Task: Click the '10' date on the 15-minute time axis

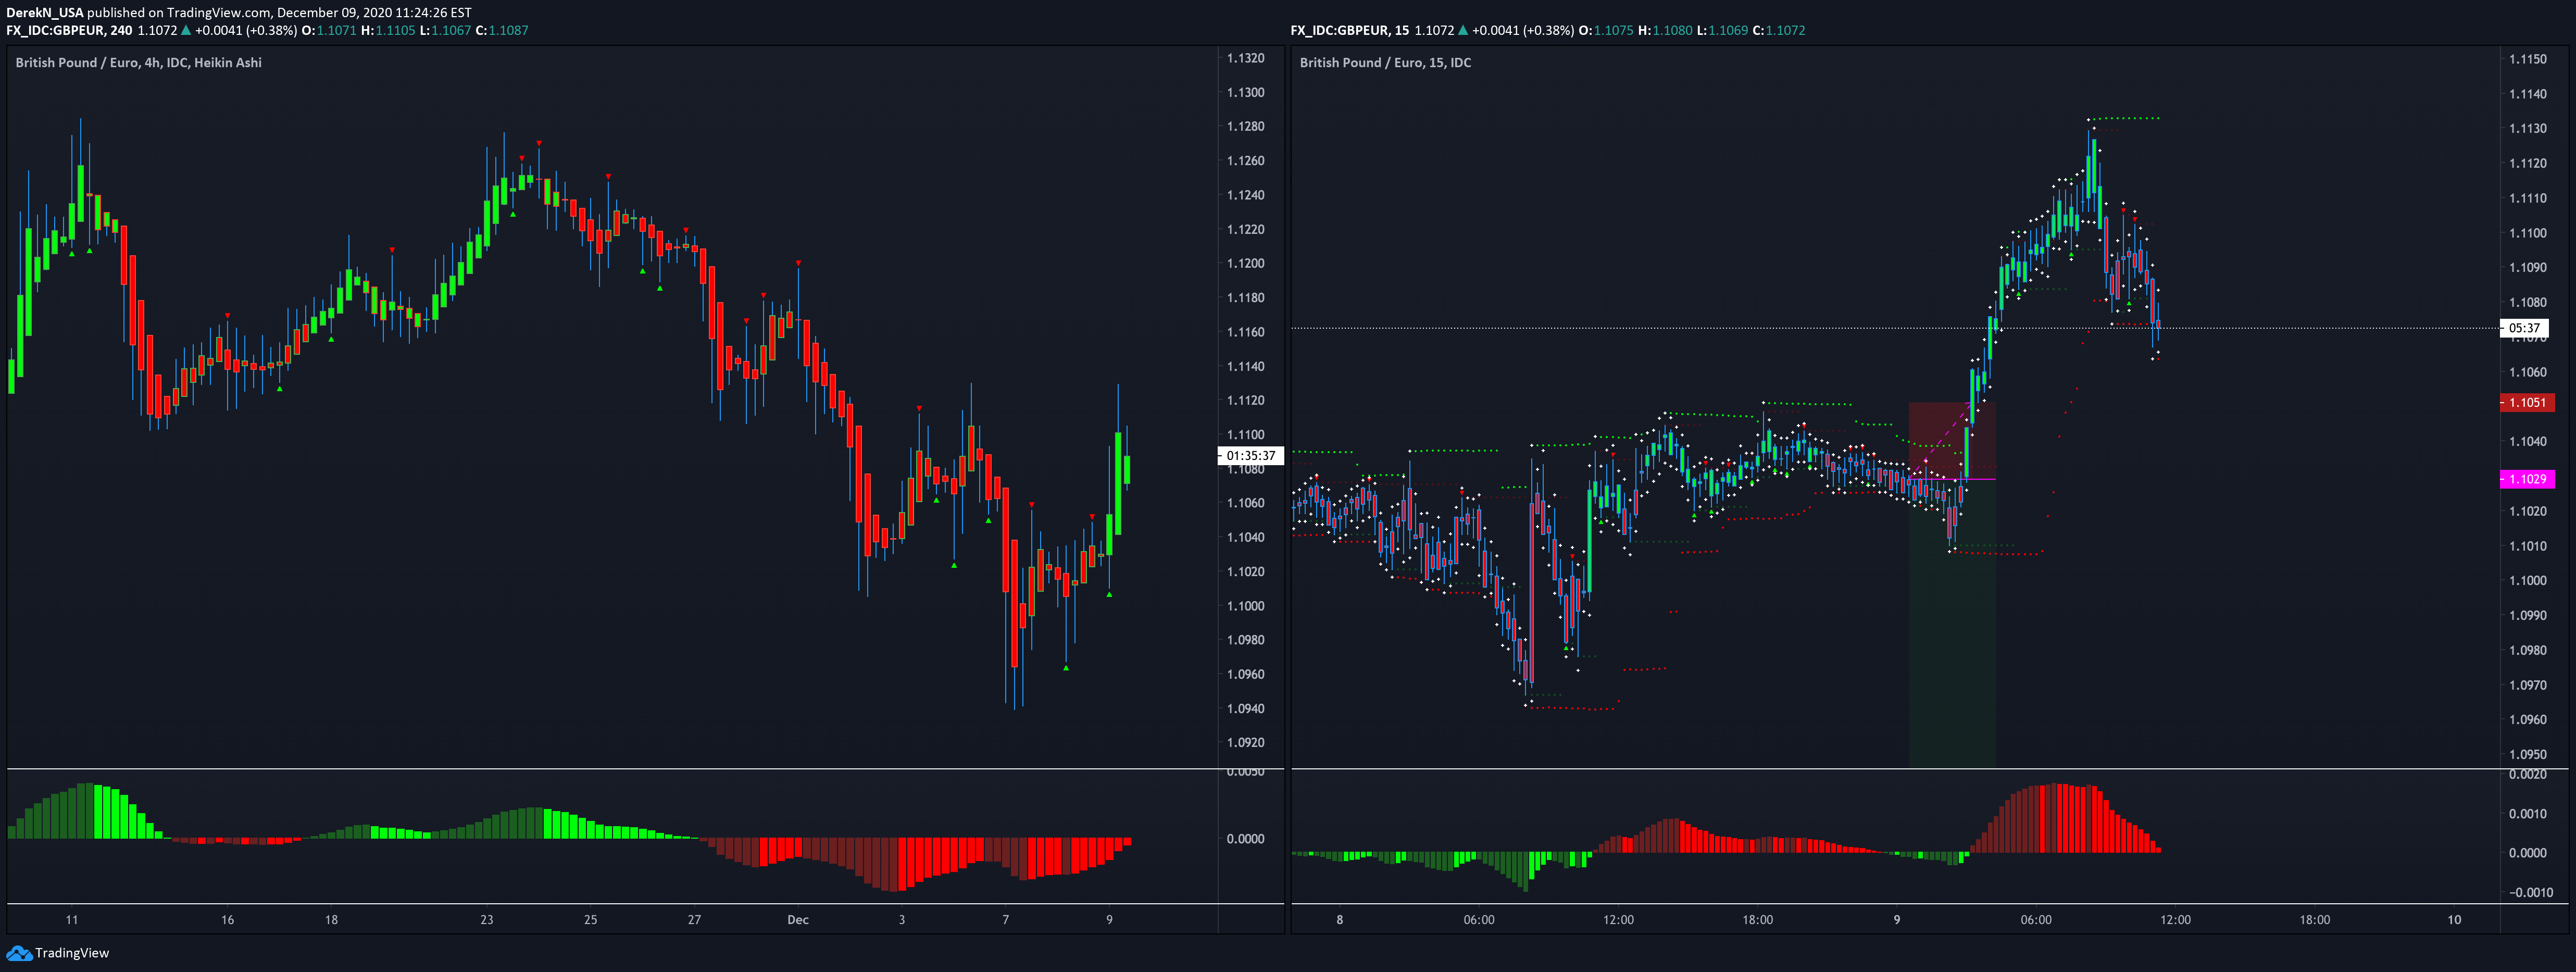Action: point(2454,920)
